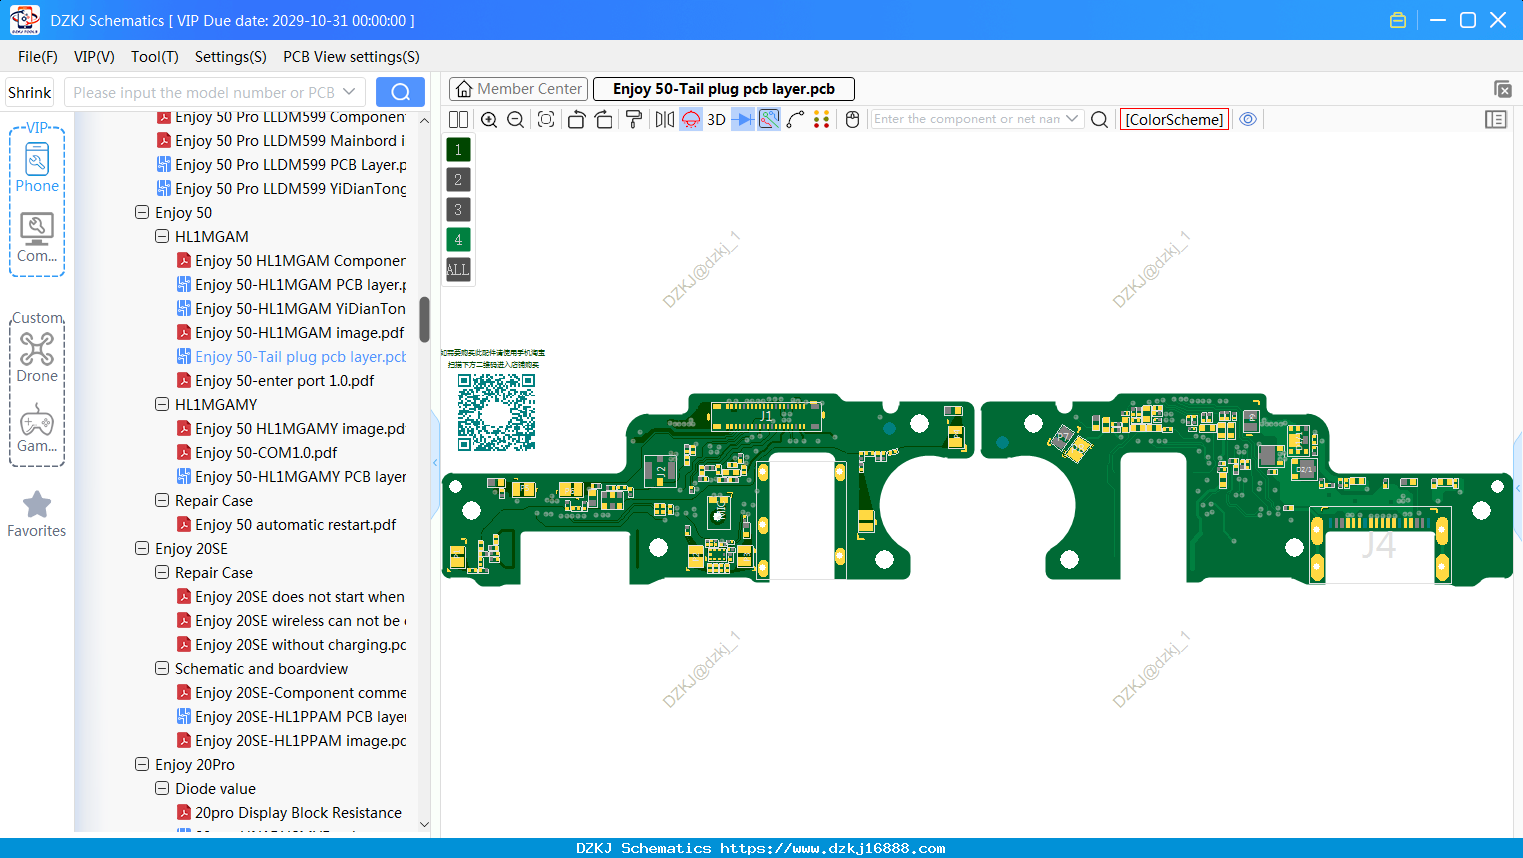Rotate board counter-clockwise
Viewport: 1523px width, 858px height.
pyautogui.click(x=576, y=120)
